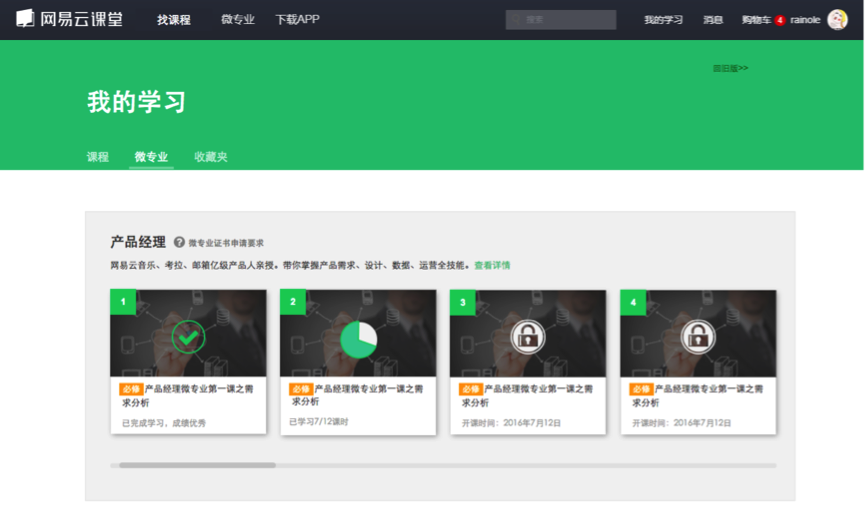
Task: Click the 查看详情 link
Action: click(492, 265)
